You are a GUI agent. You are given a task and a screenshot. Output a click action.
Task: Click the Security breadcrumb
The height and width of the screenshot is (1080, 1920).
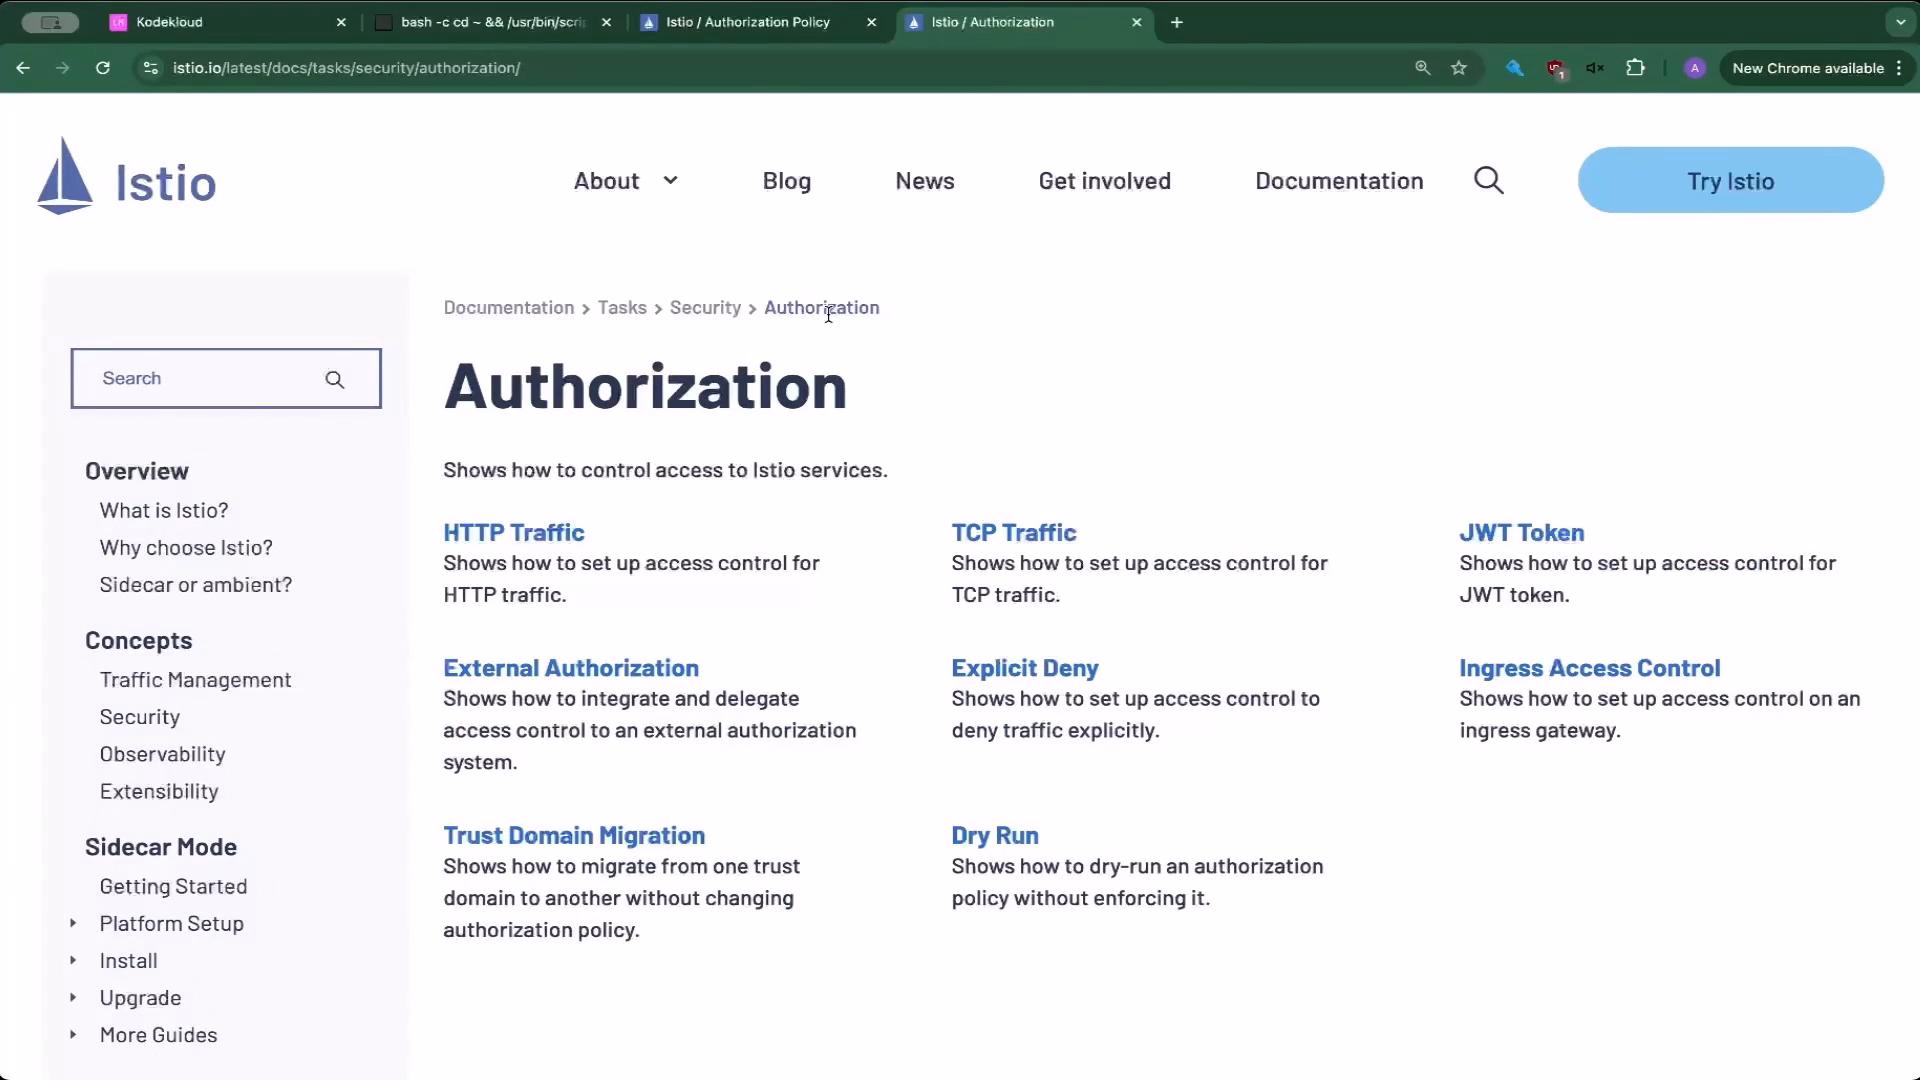(705, 308)
